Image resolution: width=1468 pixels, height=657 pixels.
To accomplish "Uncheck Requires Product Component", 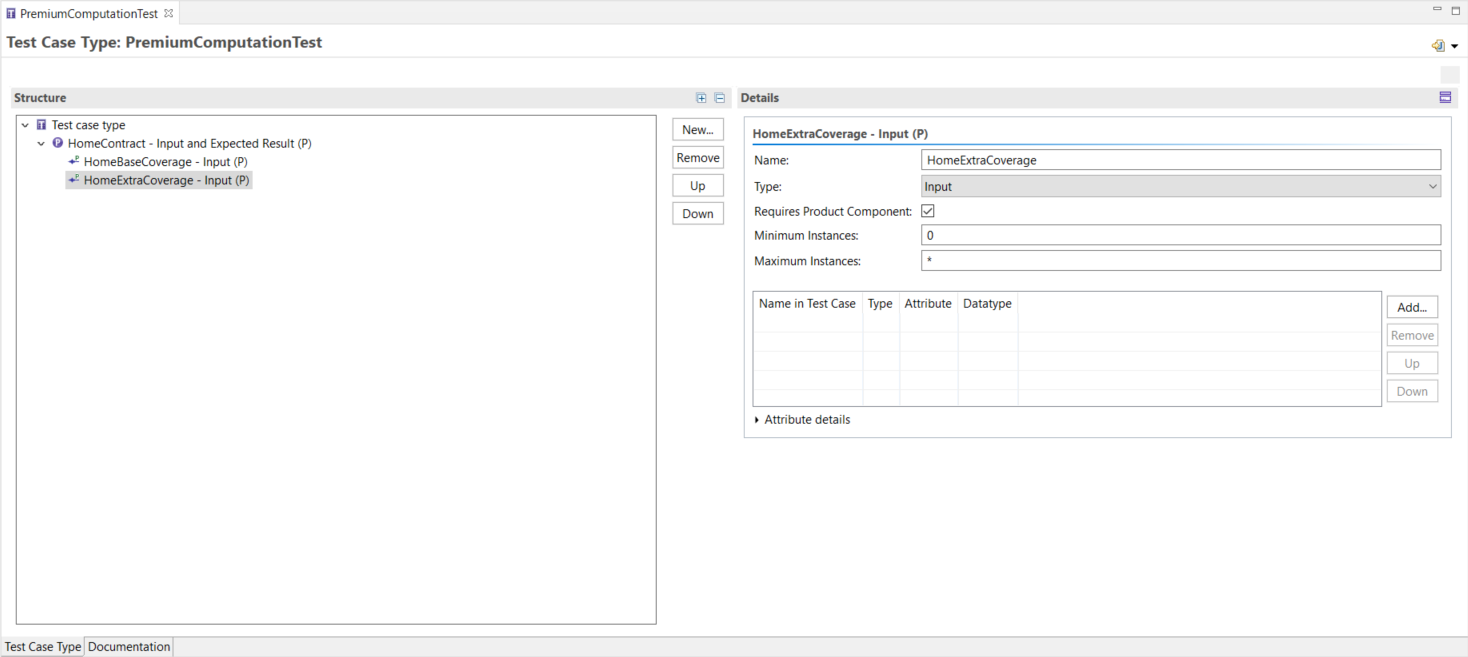I will coord(927,210).
